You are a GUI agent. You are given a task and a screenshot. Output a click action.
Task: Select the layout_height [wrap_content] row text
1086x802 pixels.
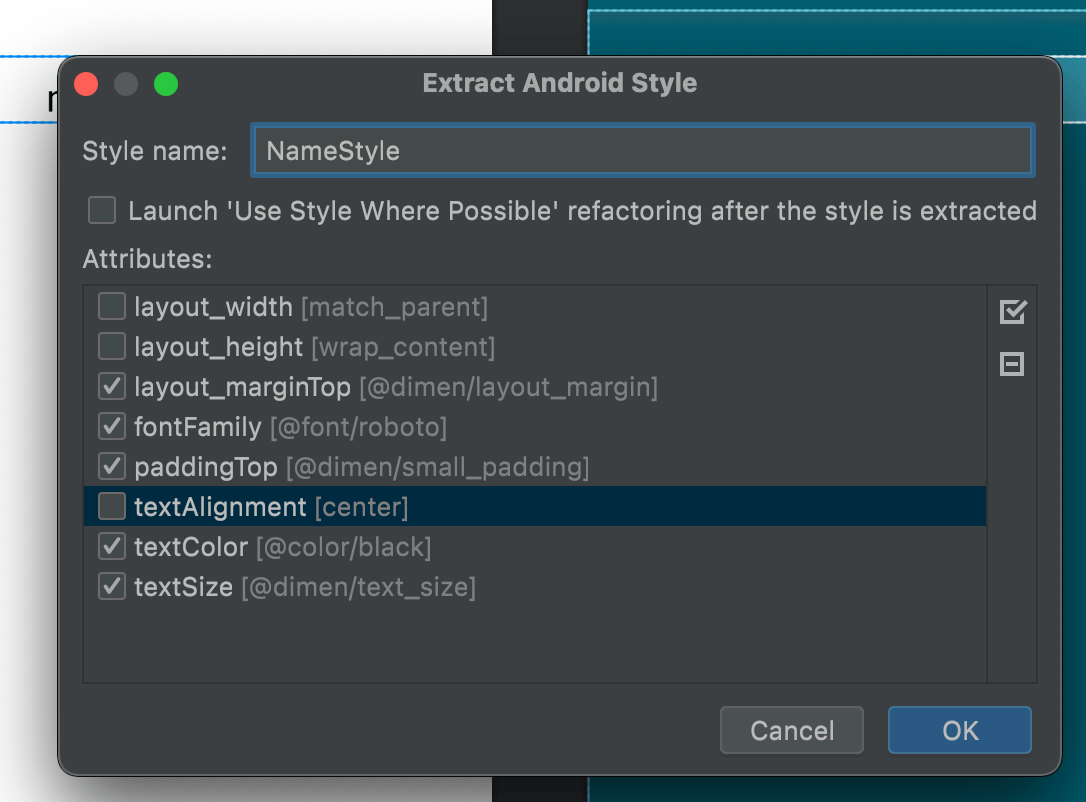coord(314,347)
